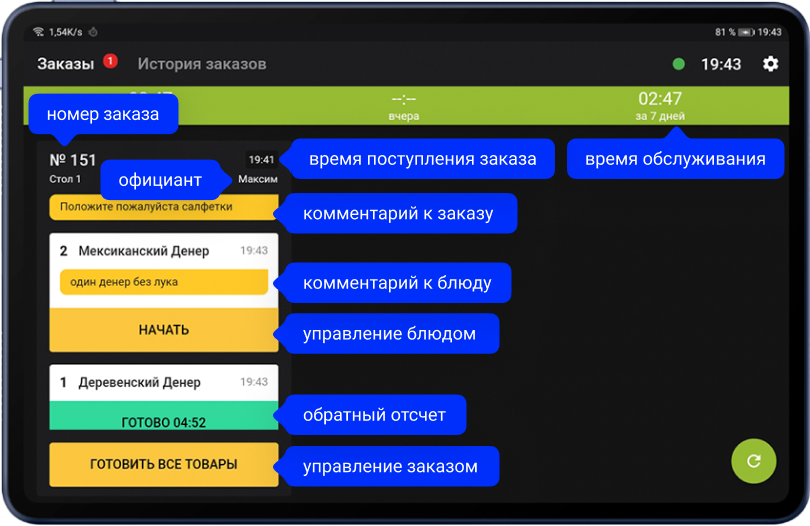
Task: Click order comment Положите пожалуйста салфетки
Action: [164, 207]
